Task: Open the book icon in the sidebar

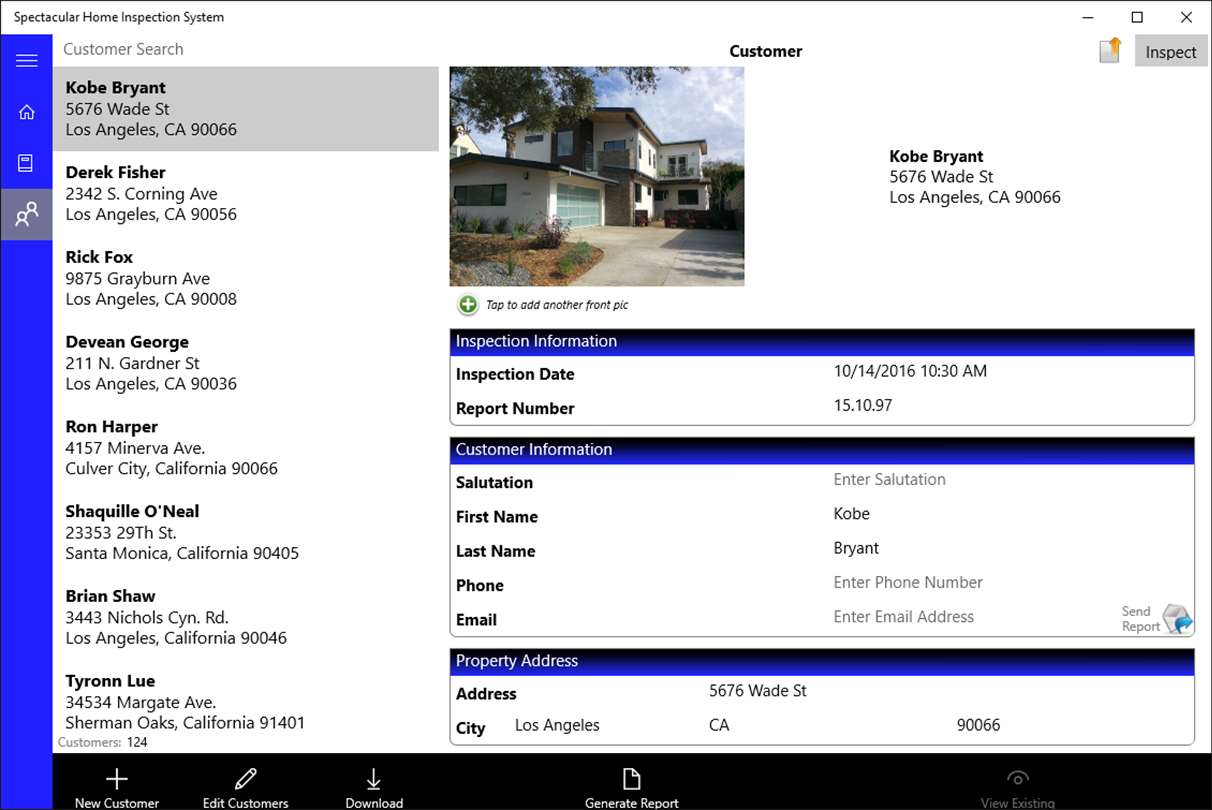Action: tap(27, 163)
